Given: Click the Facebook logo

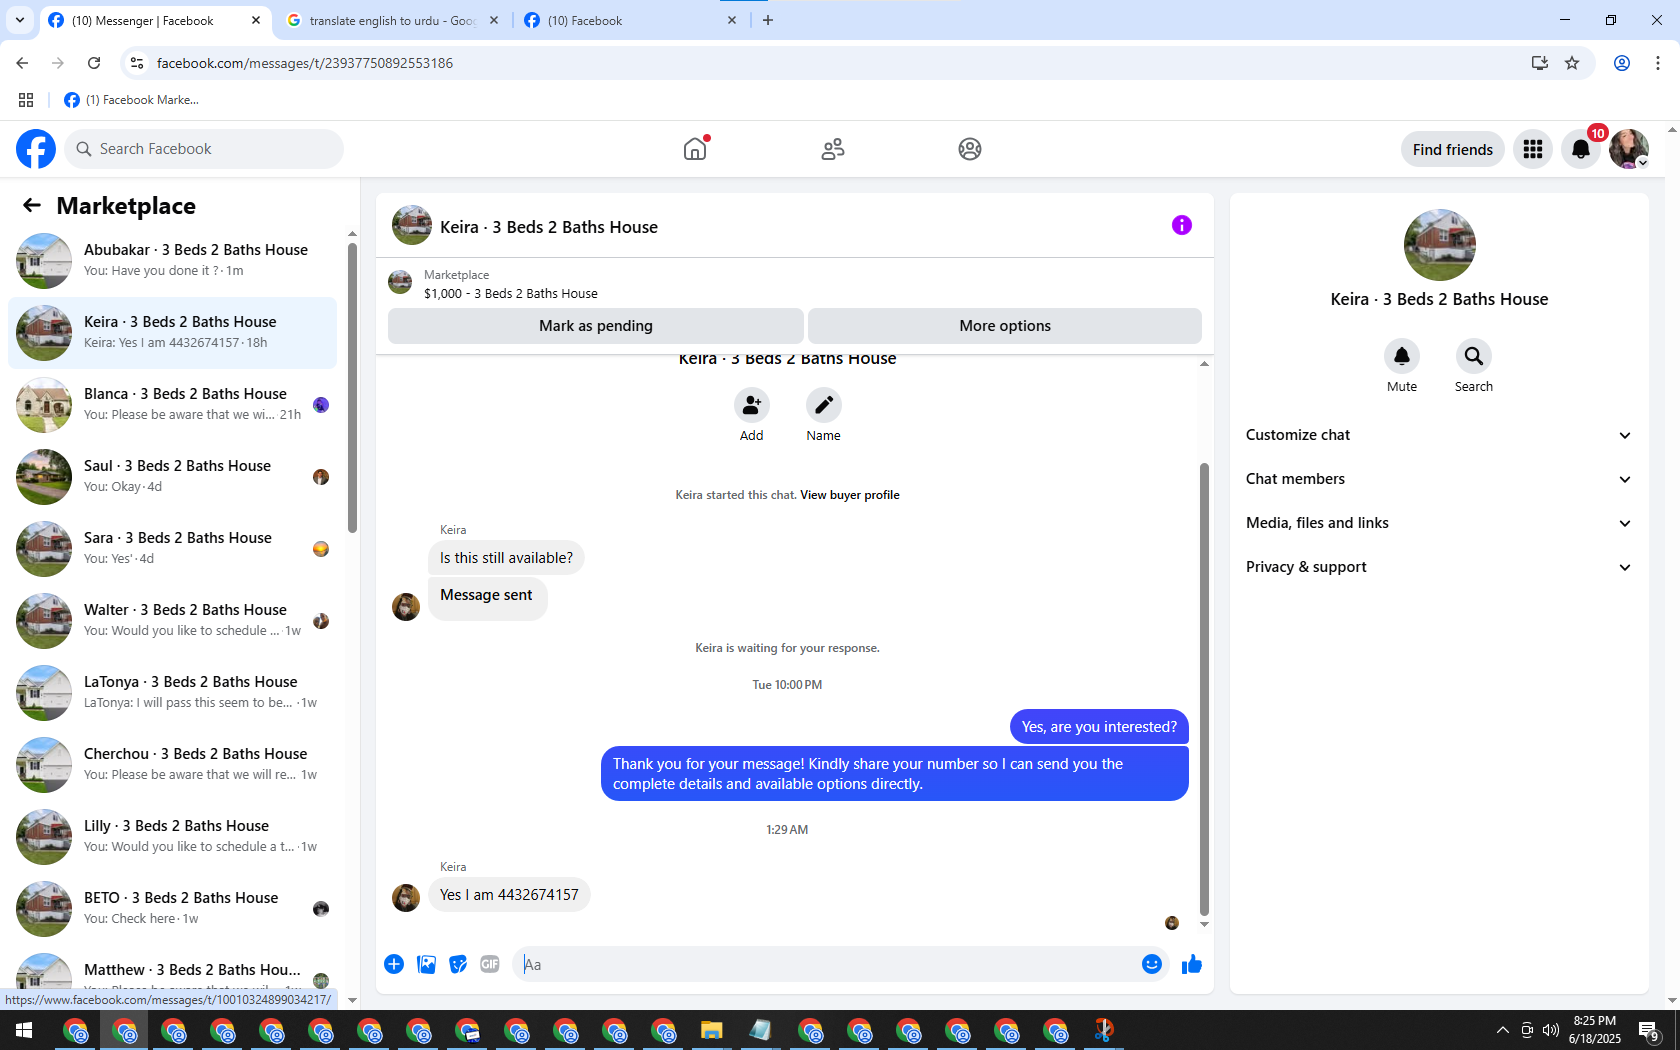Looking at the screenshot, I should coord(36,149).
